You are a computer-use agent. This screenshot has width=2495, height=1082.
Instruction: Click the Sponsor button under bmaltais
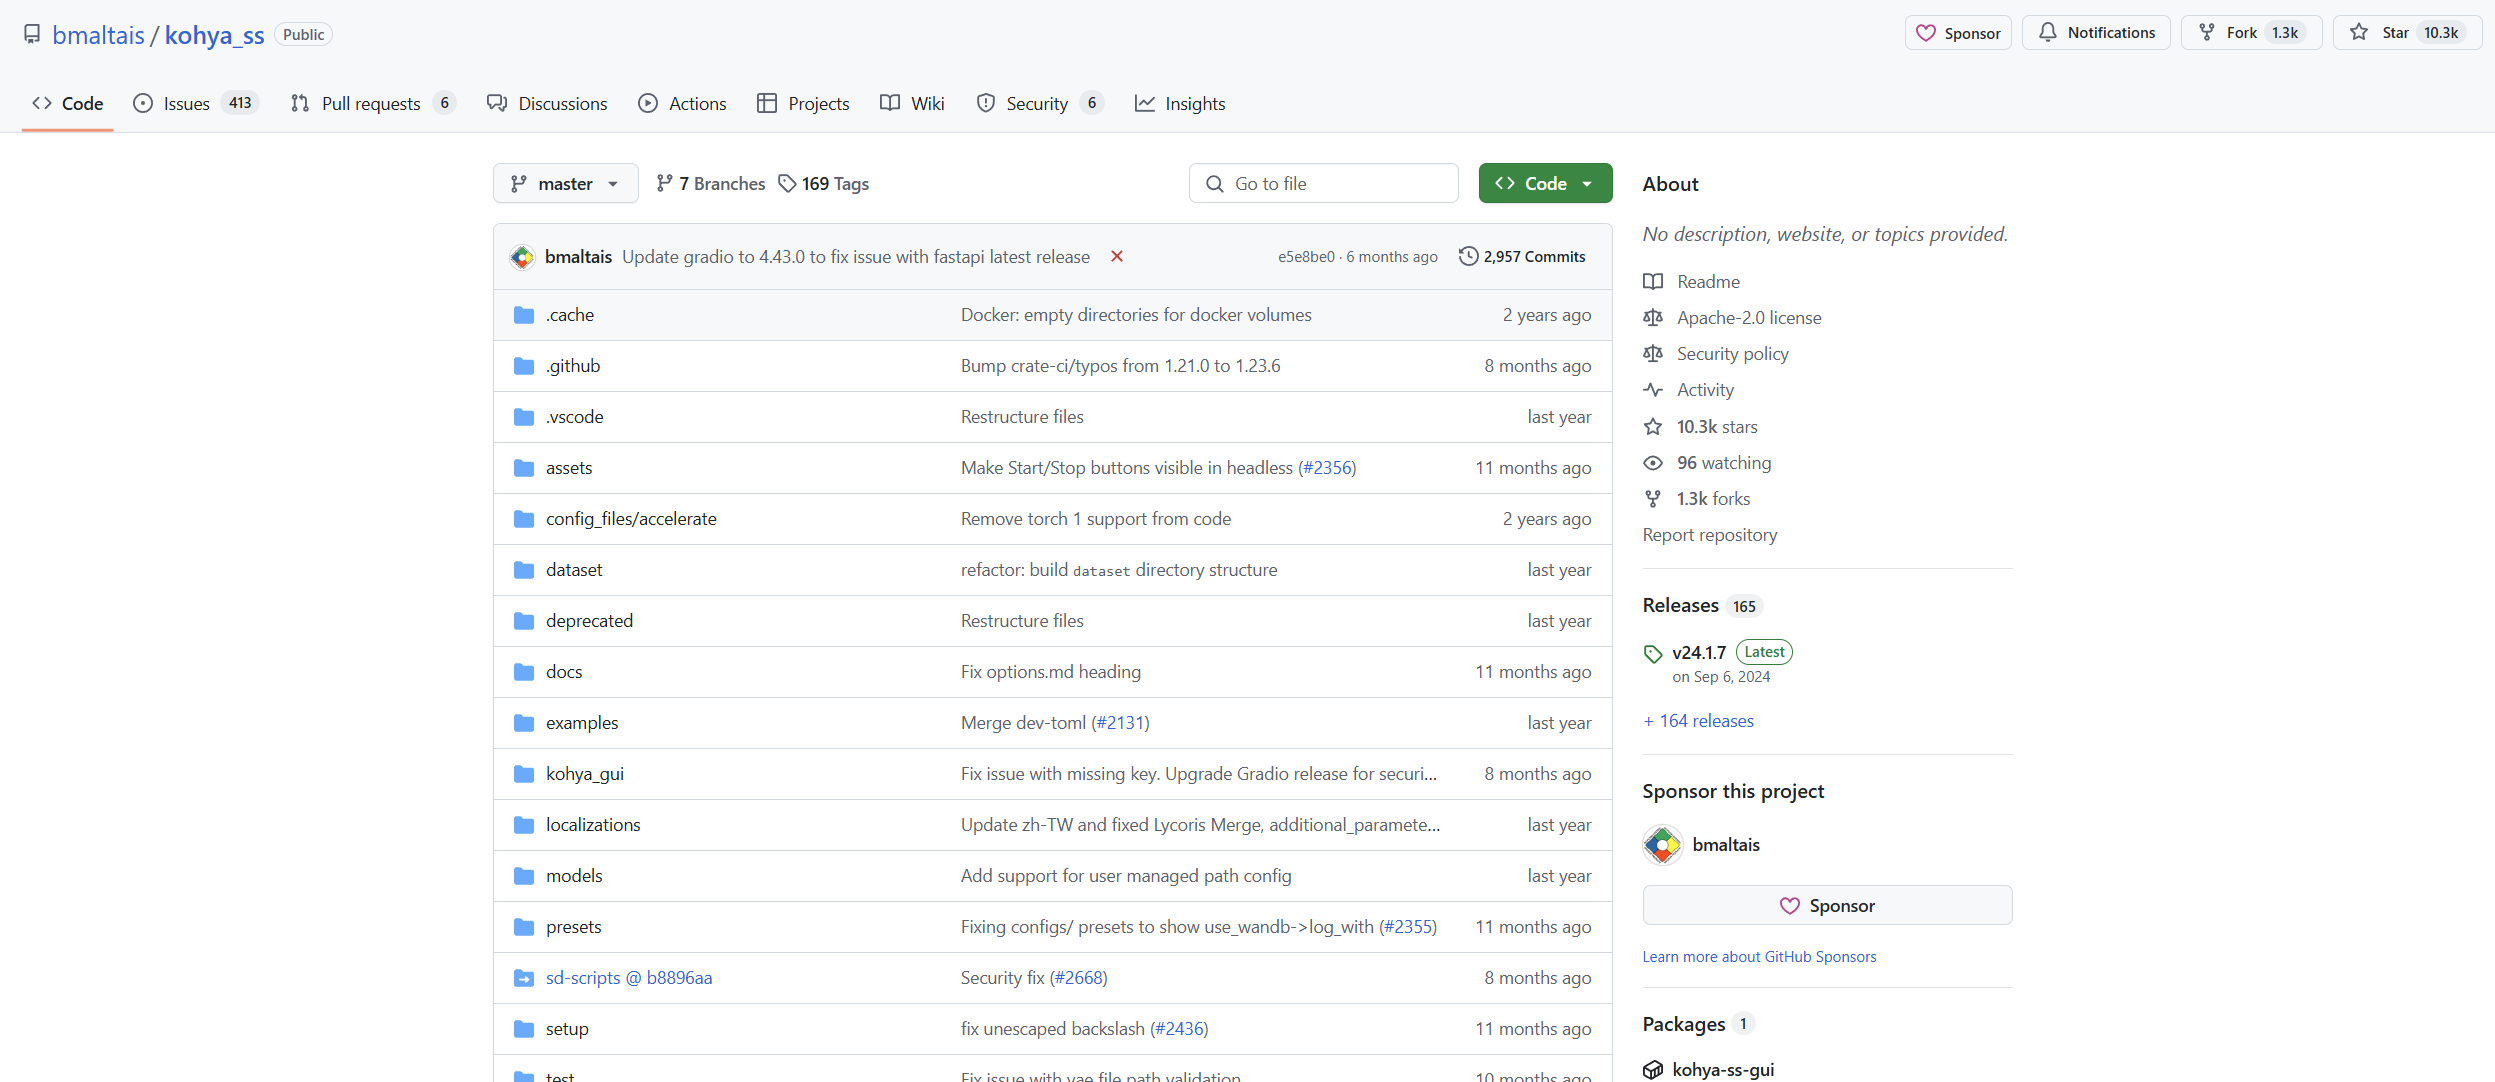[1827, 906]
